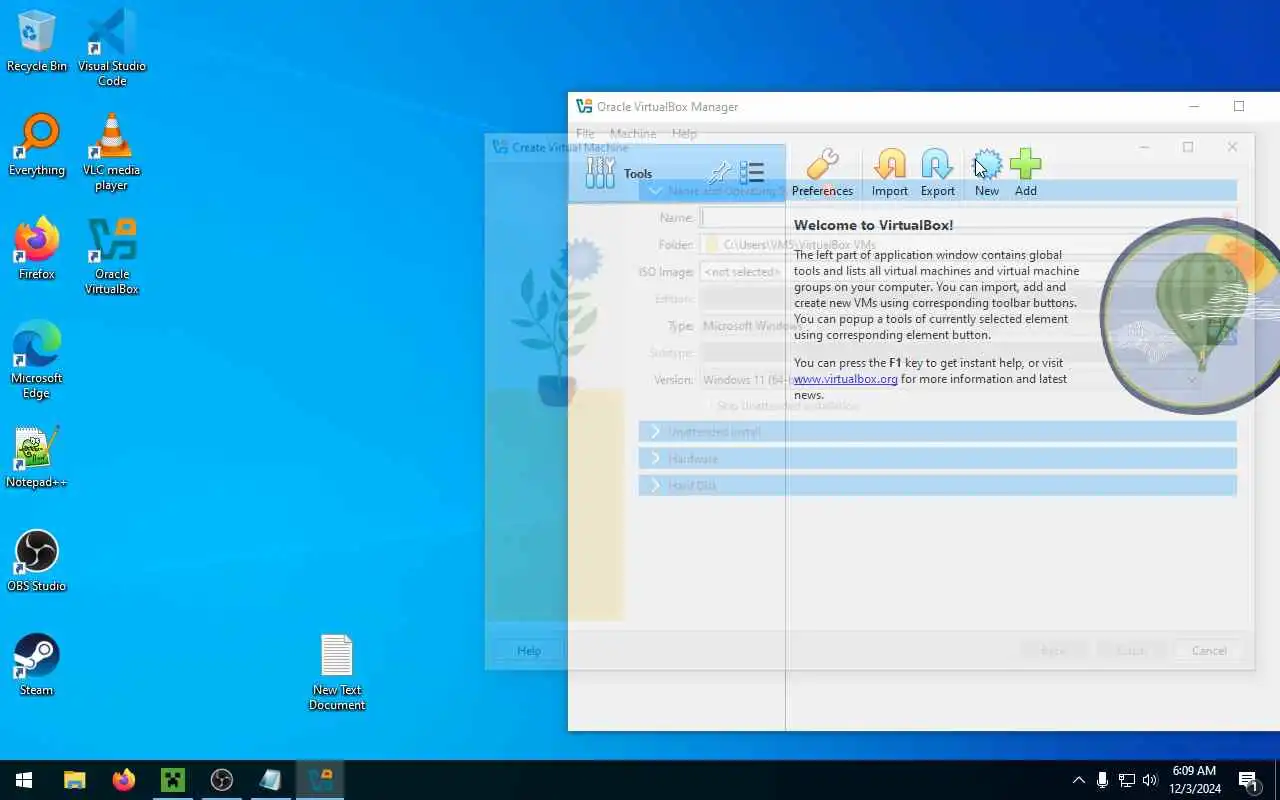Screen dimensions: 1280x800
Task: Click the green Add machine icon
Action: pyautogui.click(x=1026, y=173)
